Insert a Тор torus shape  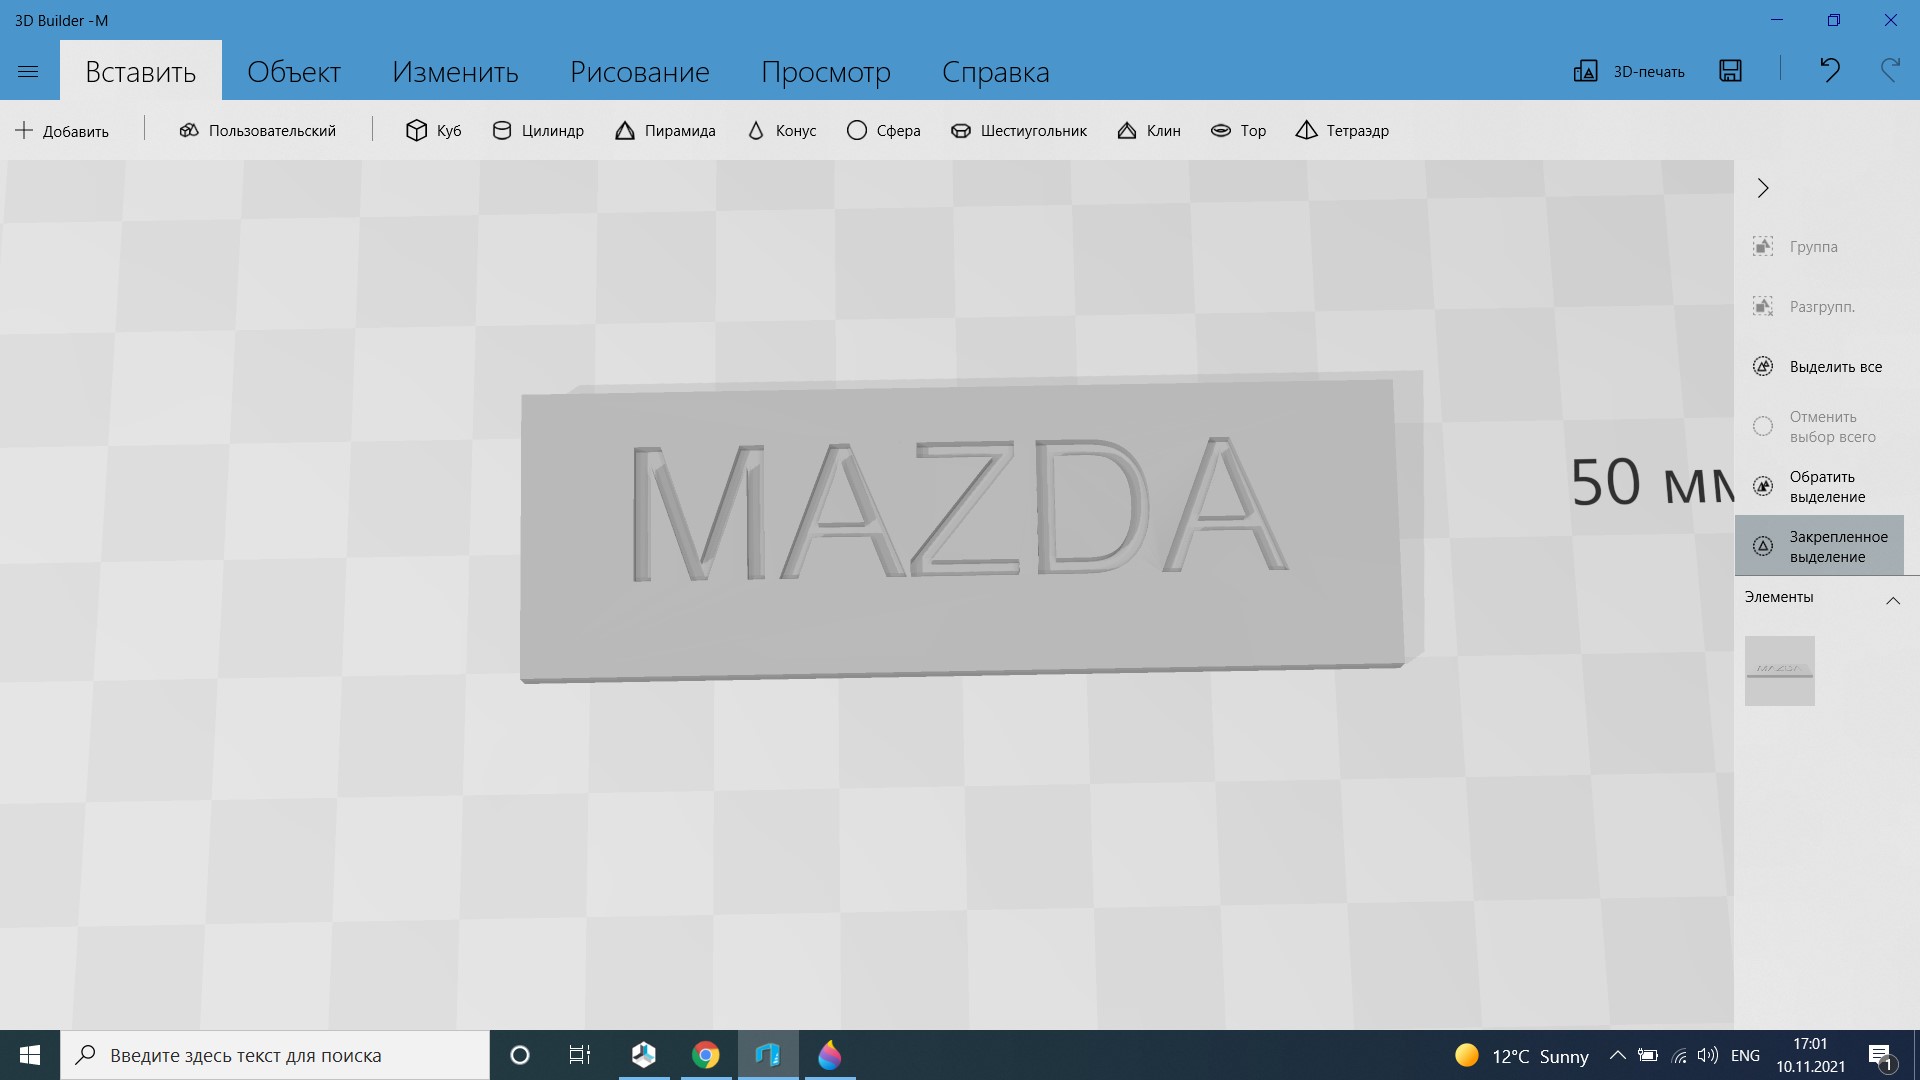tap(1238, 131)
